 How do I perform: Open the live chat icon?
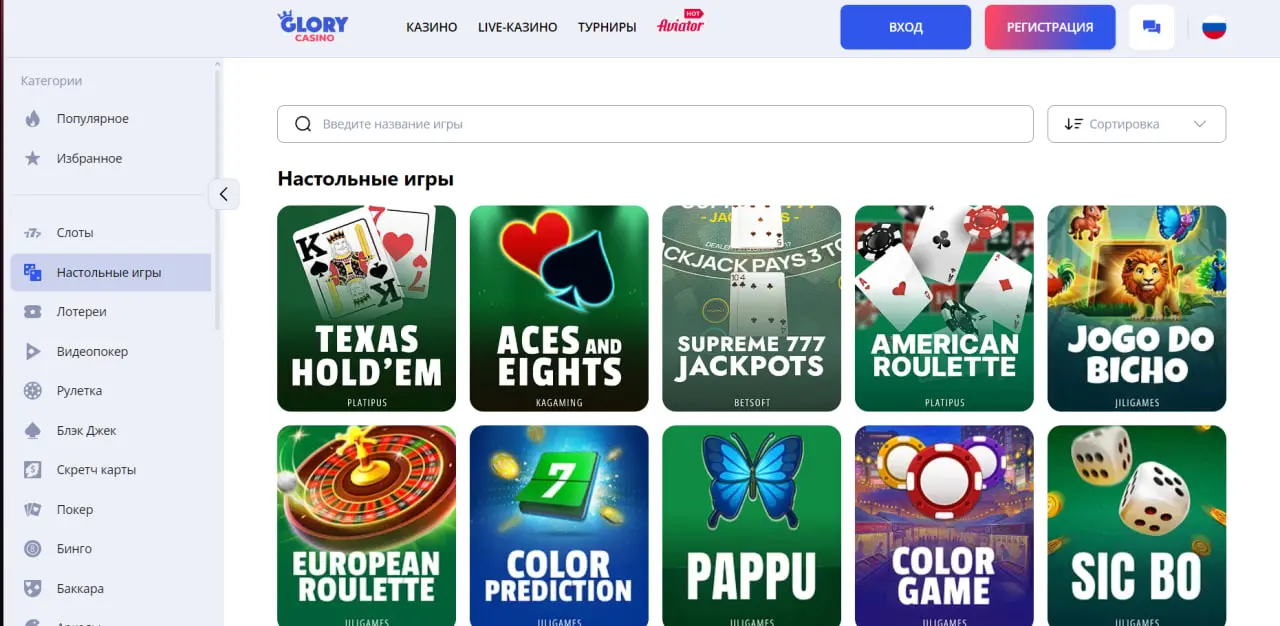pyautogui.click(x=1151, y=27)
